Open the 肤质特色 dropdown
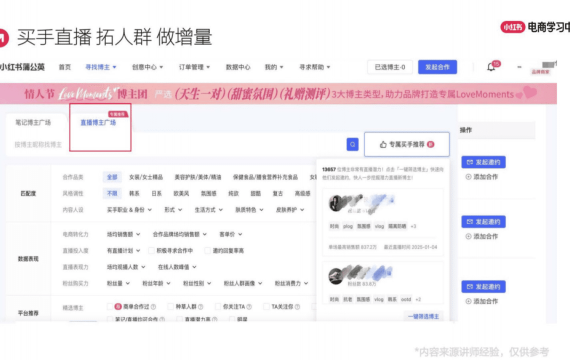The image size is (570, 360). click(249, 210)
